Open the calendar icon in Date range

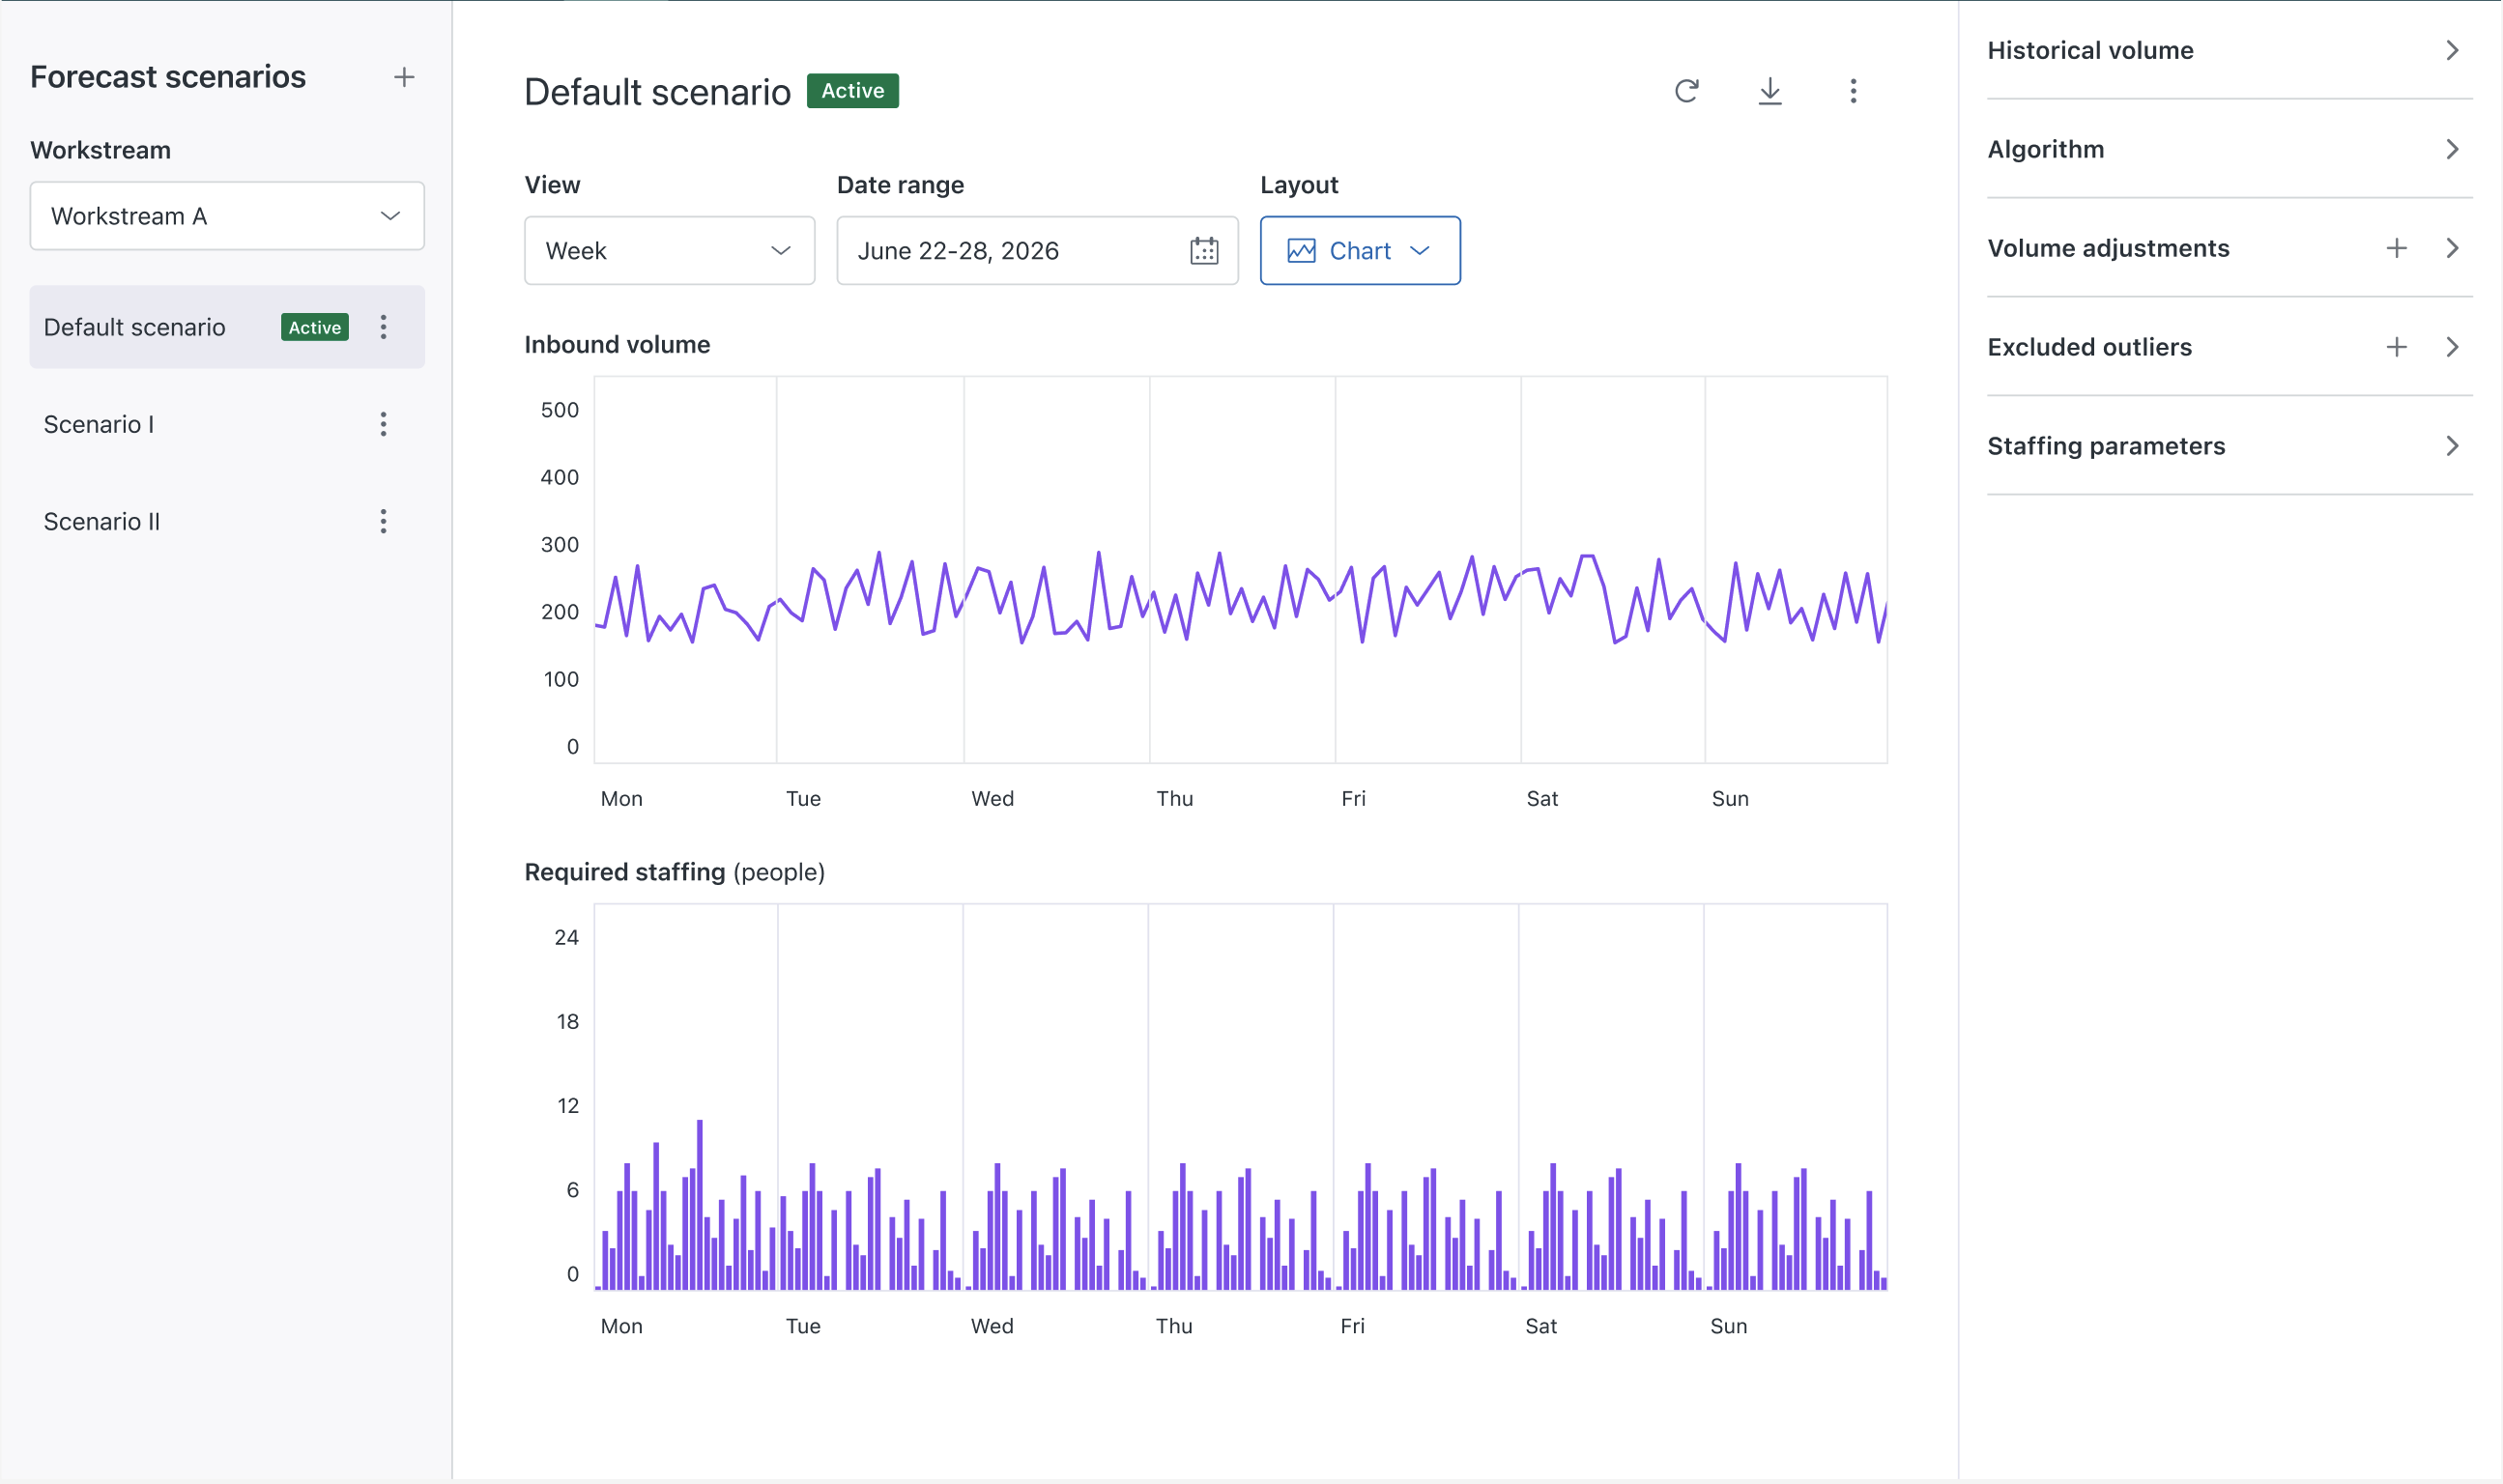pos(1204,251)
